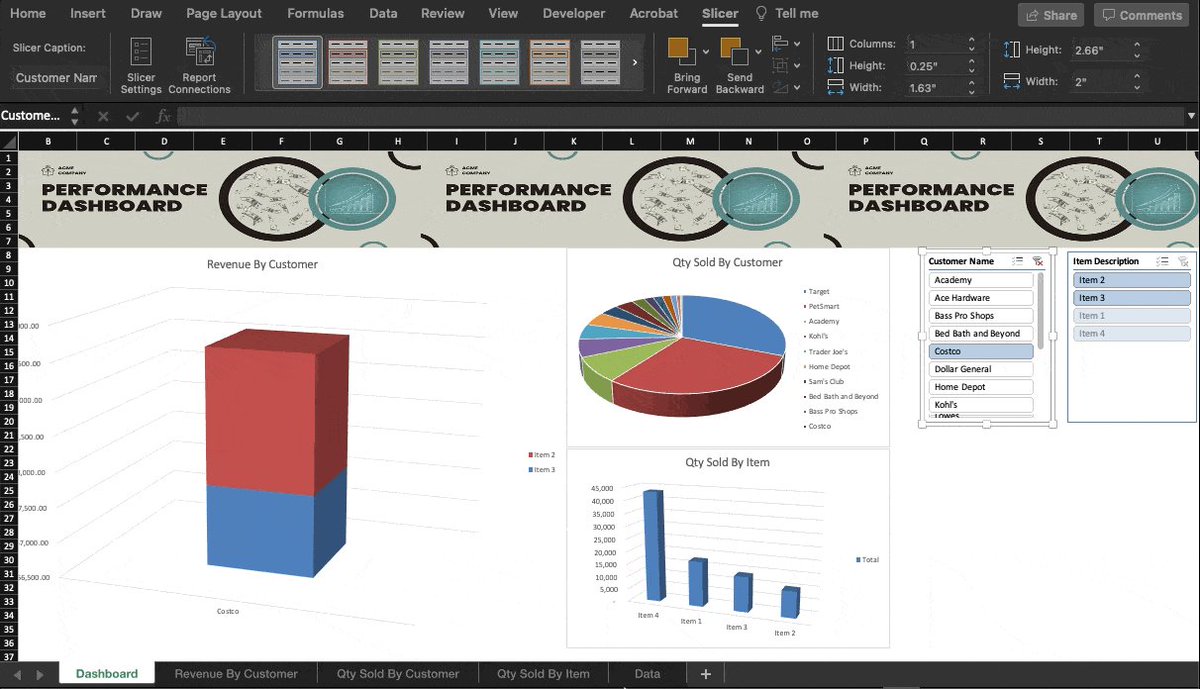Select the last visible slicer style swatch
Image resolution: width=1200 pixels, height=689 pixels.
tap(600, 62)
